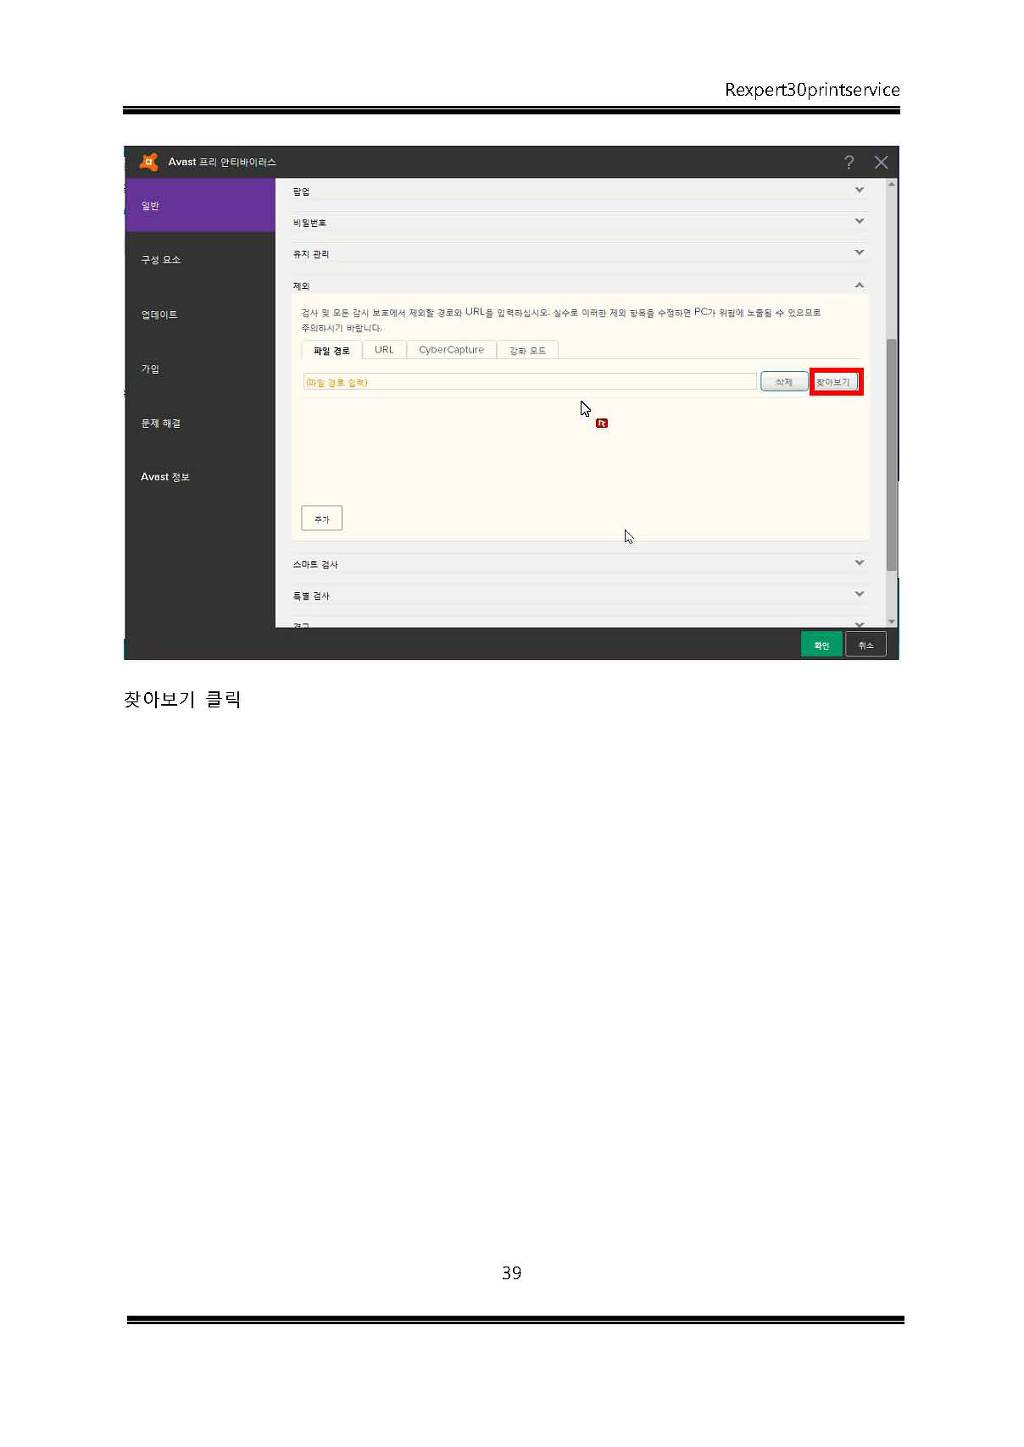Click the 특별 검사 section header text

point(311,596)
